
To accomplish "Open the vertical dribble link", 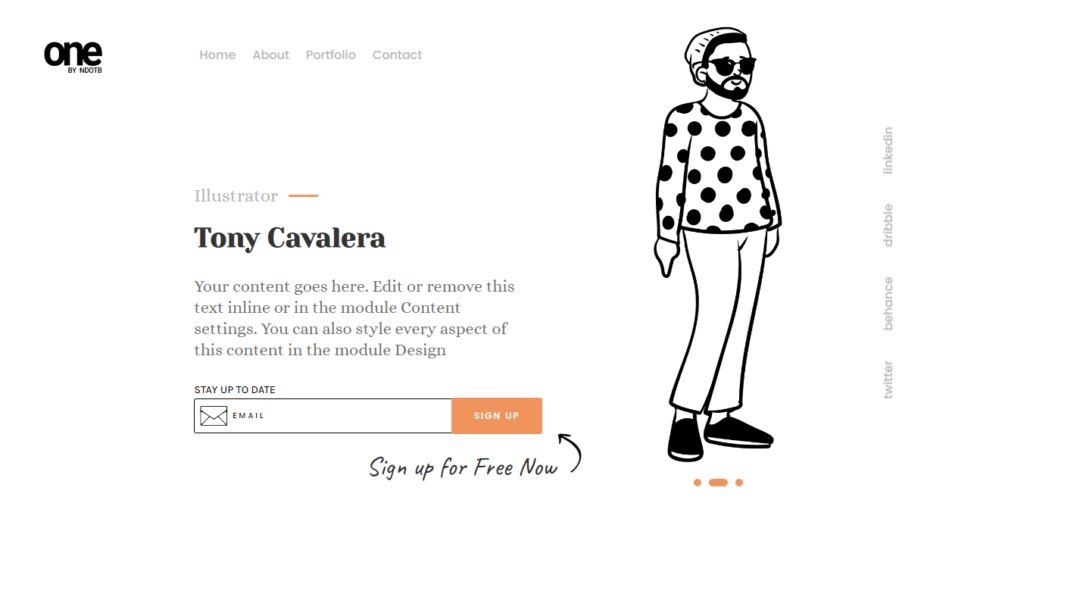I will 888,225.
